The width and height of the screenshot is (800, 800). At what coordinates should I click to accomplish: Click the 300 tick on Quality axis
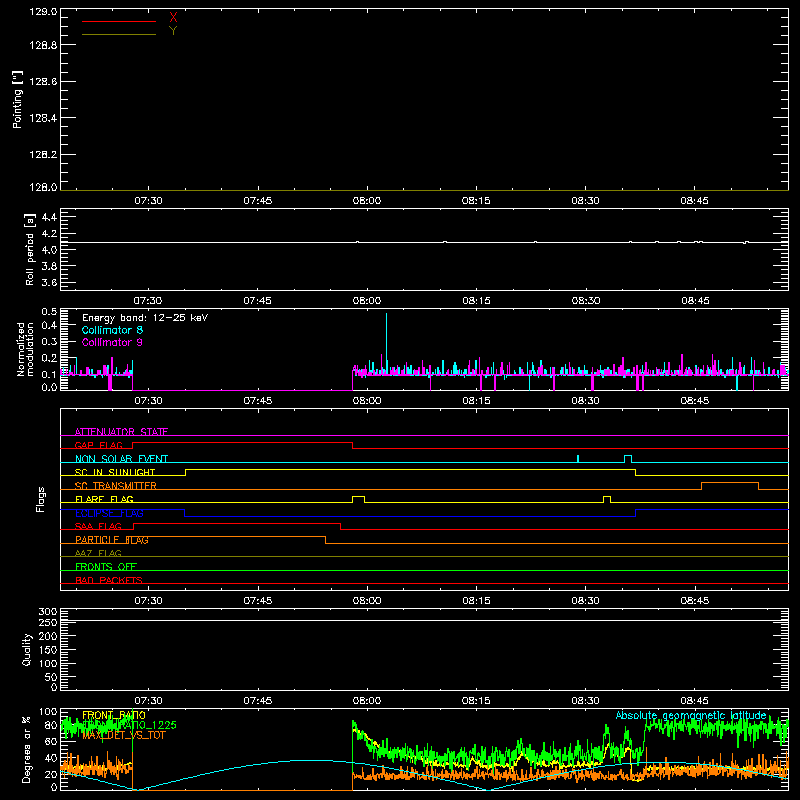[47, 612]
